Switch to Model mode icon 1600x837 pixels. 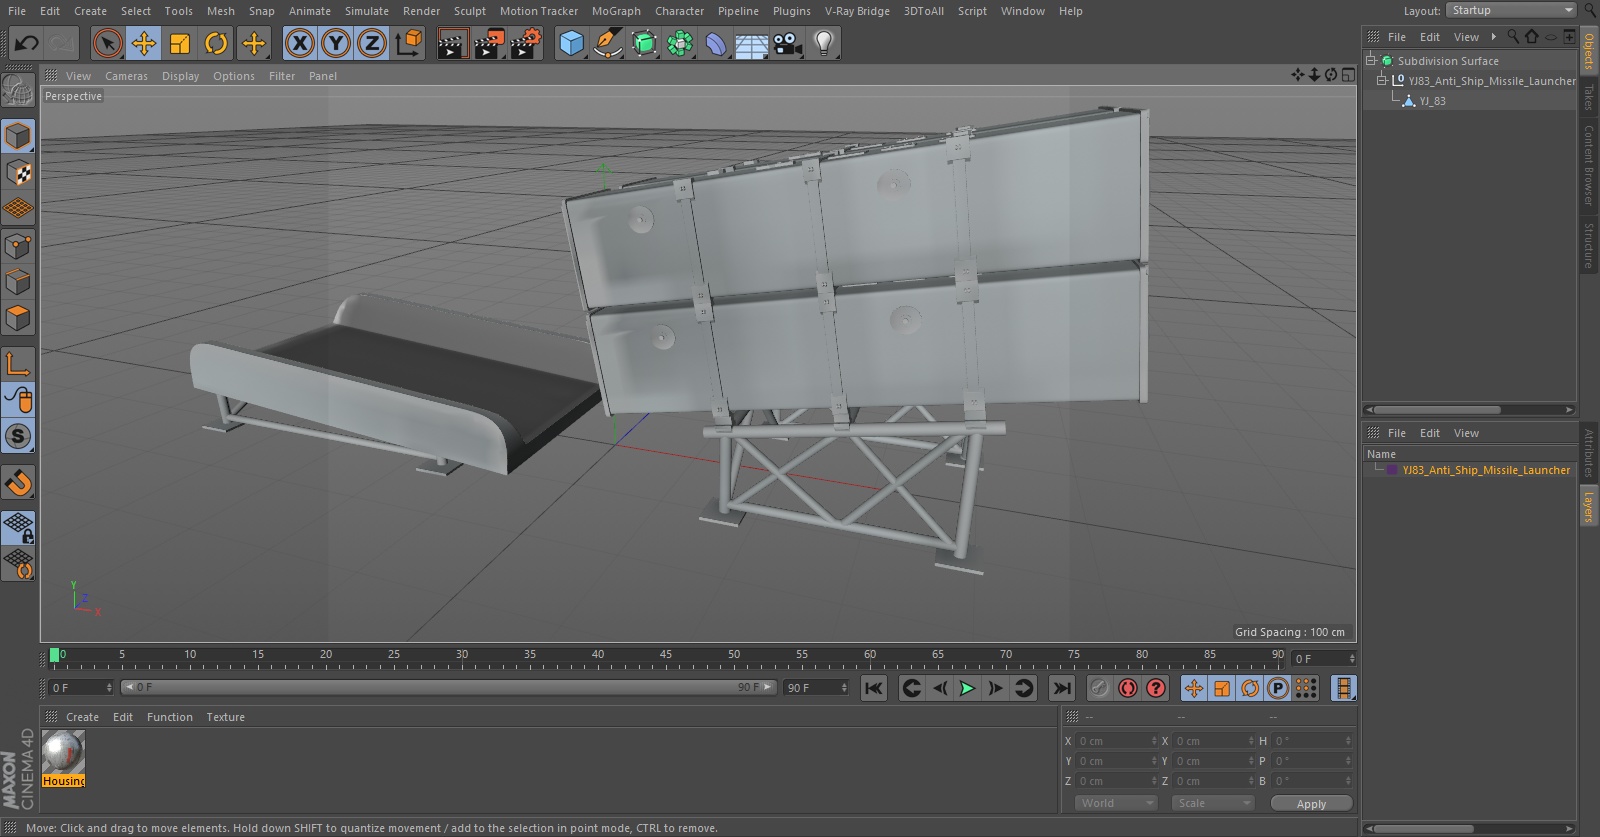tap(18, 136)
